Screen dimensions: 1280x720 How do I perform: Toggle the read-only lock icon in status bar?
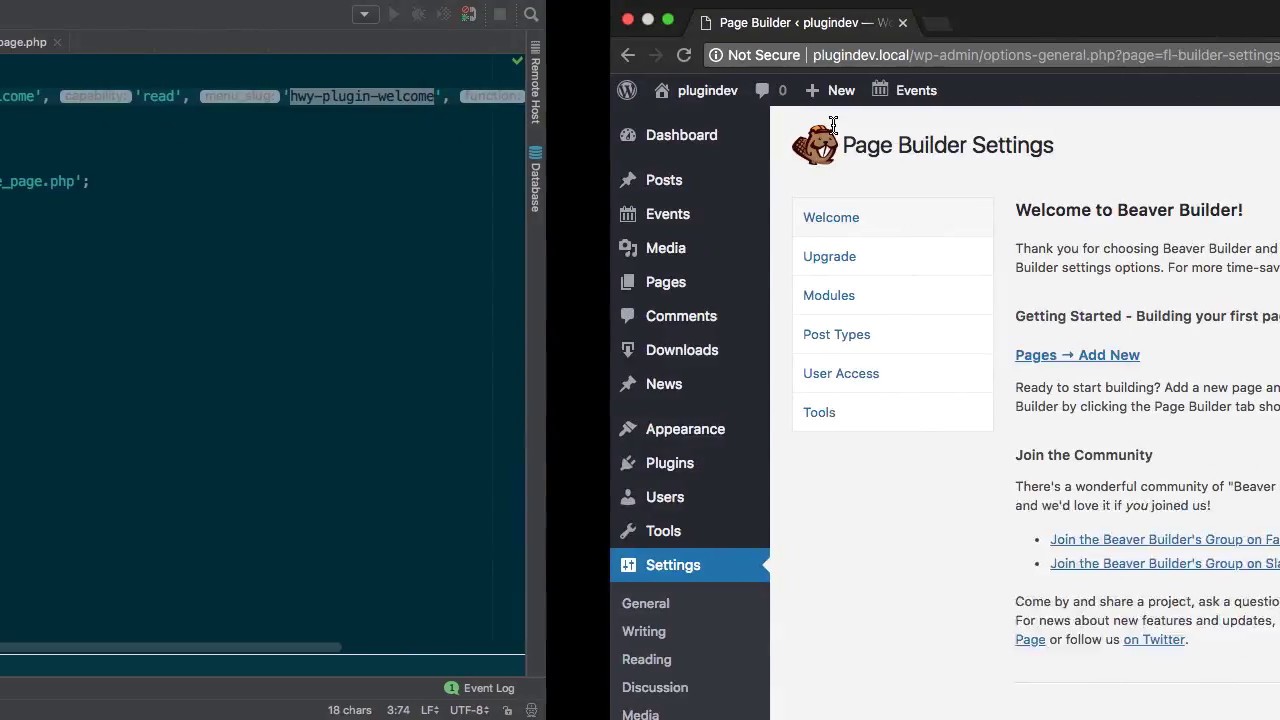click(508, 710)
